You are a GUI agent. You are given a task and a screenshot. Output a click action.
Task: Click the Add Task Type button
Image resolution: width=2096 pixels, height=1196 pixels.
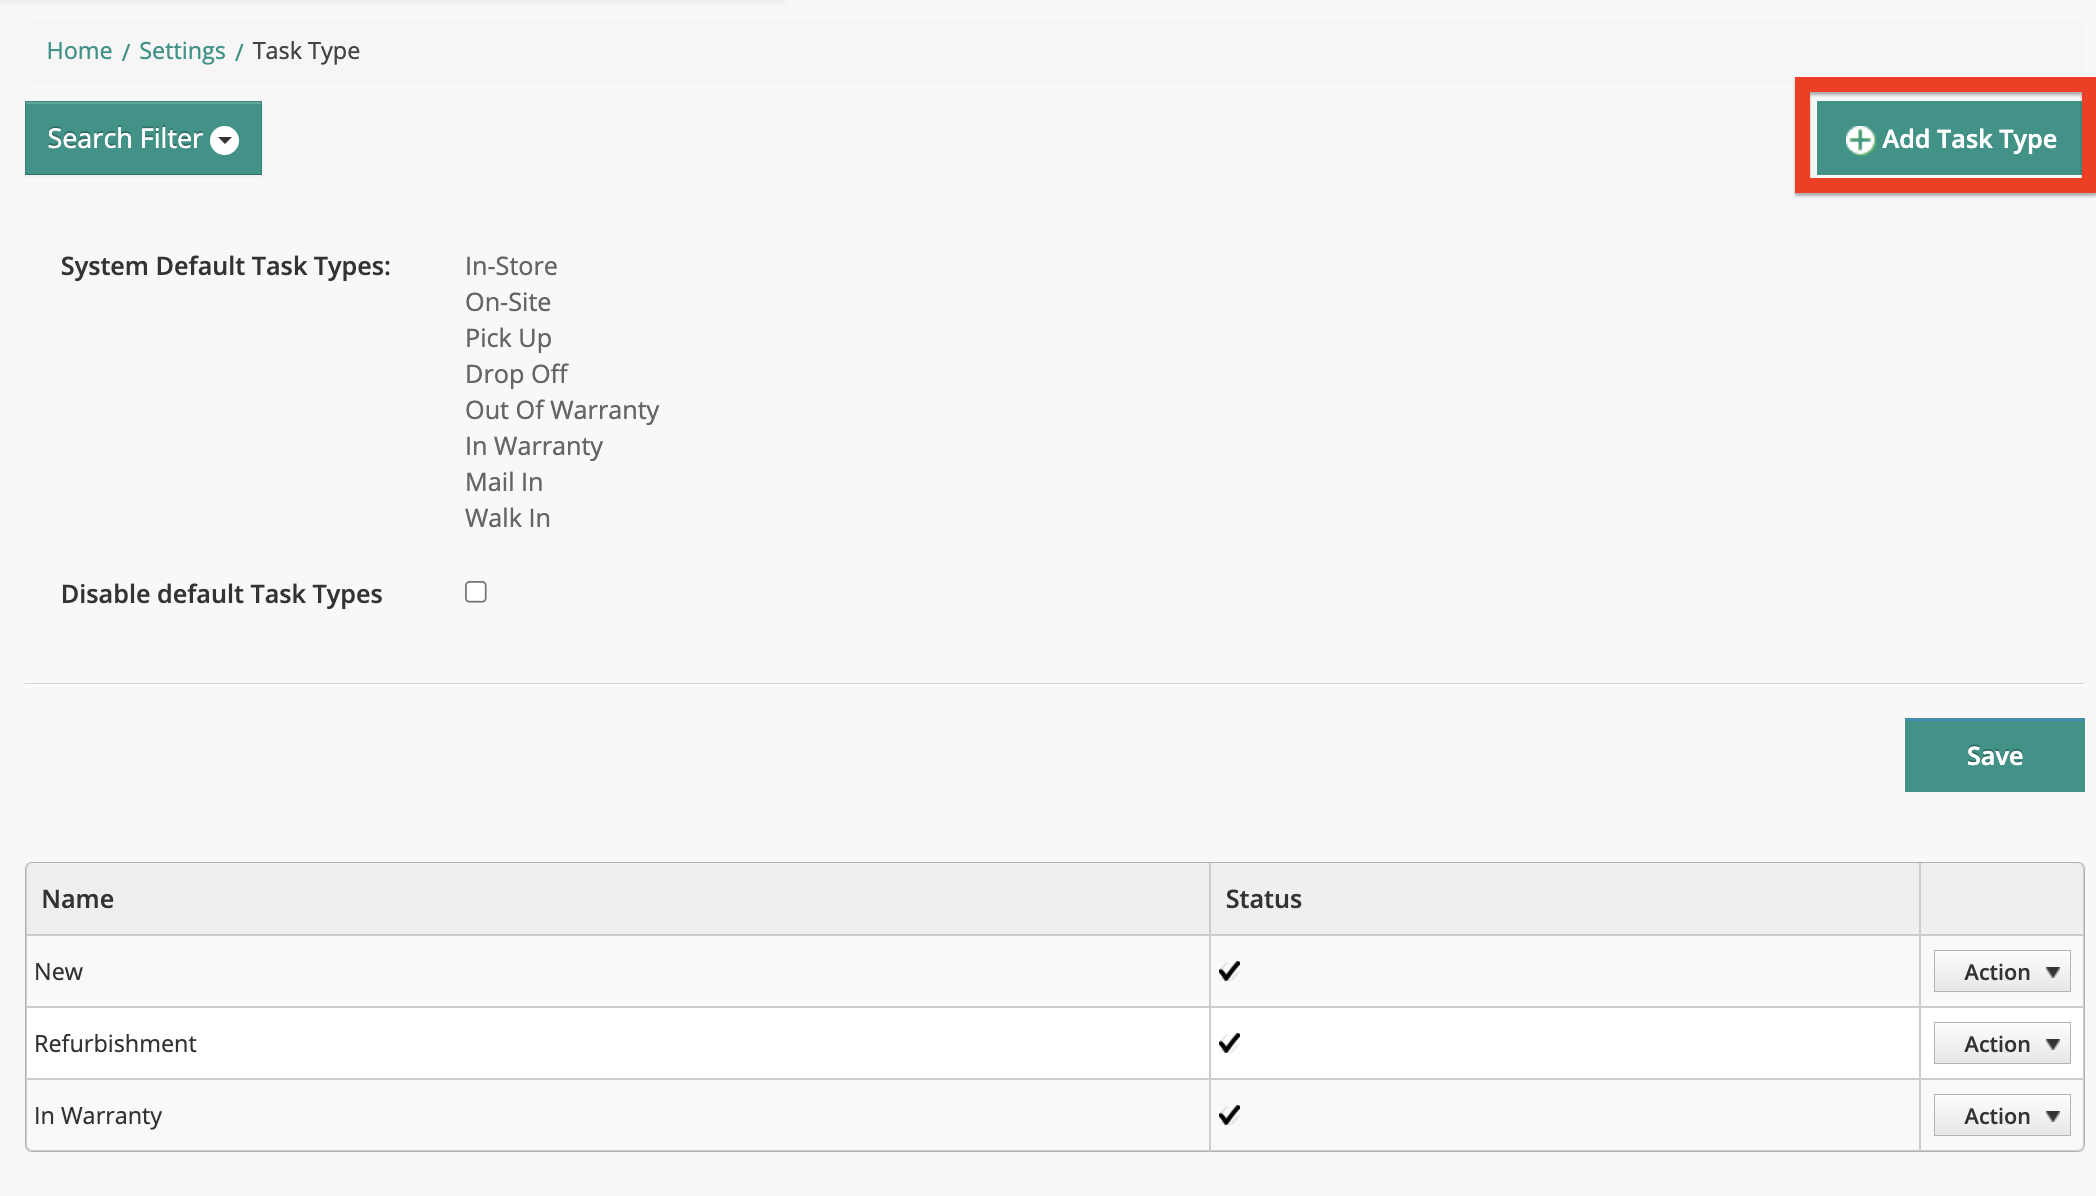tap(1950, 138)
